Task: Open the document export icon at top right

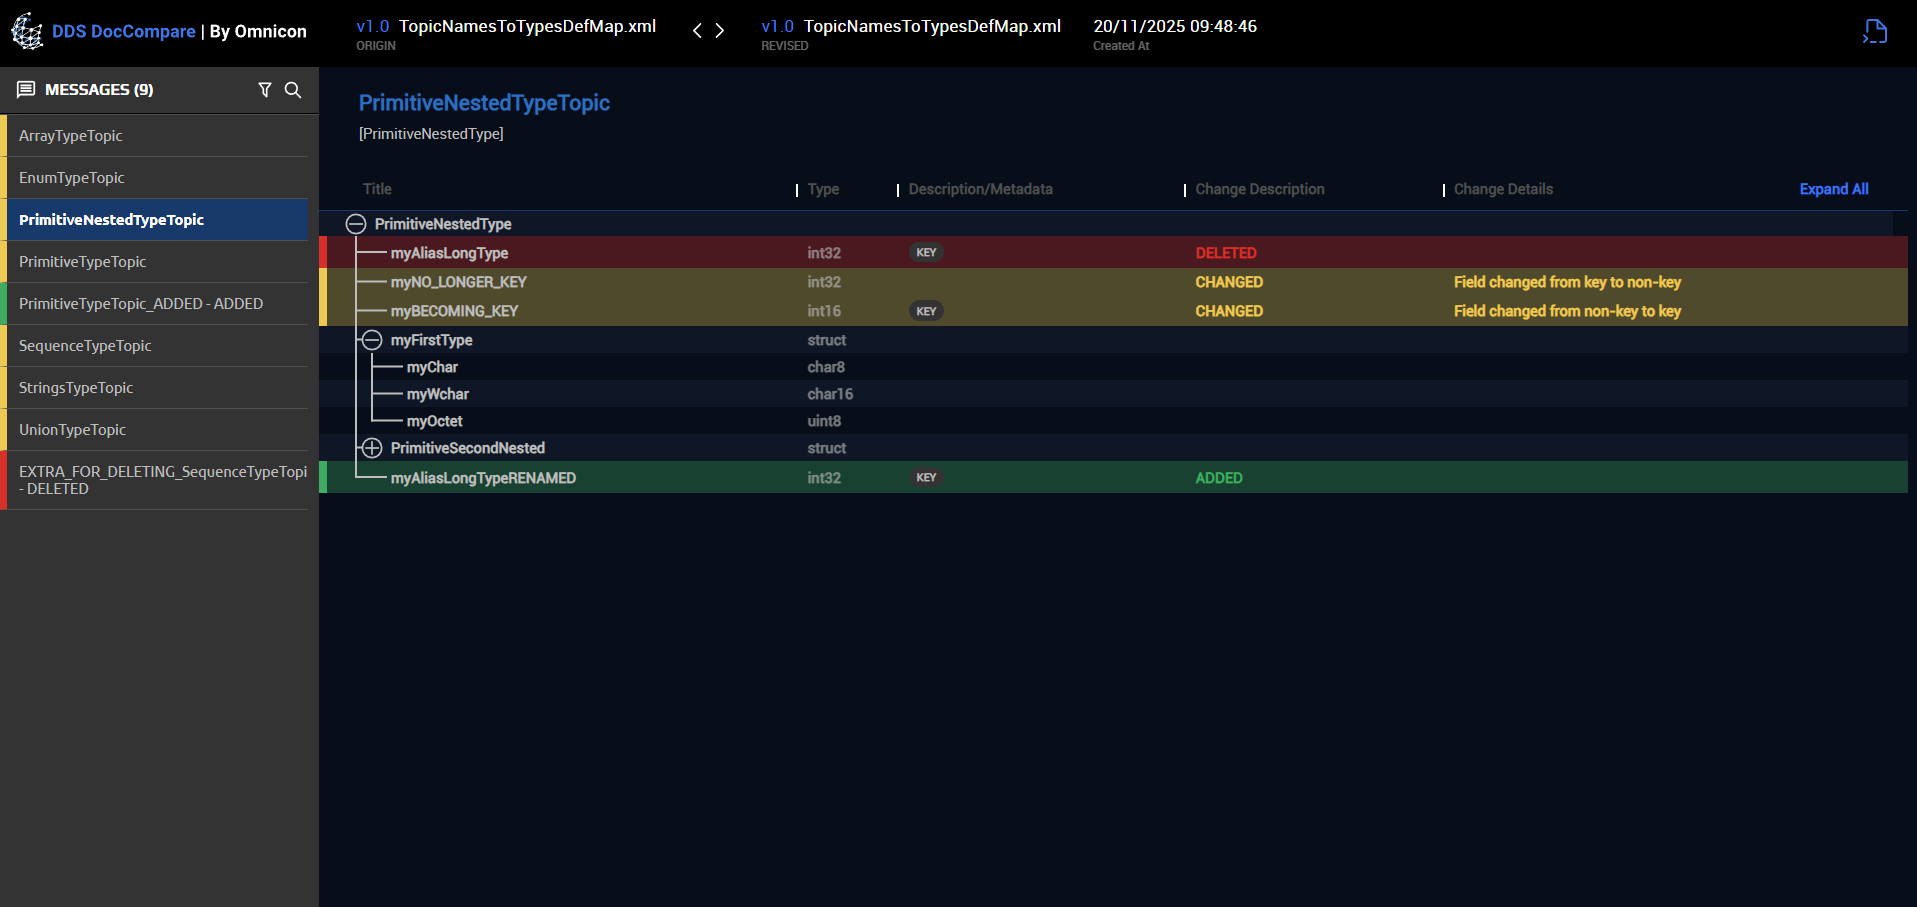Action: coord(1874,31)
